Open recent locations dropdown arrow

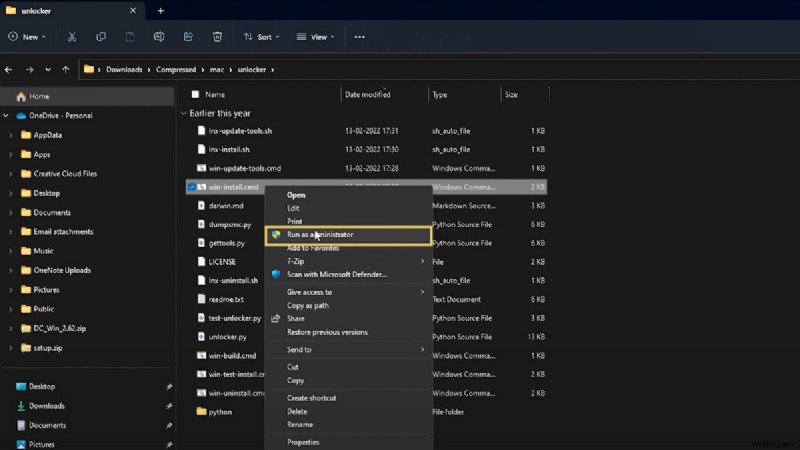tap(48, 69)
